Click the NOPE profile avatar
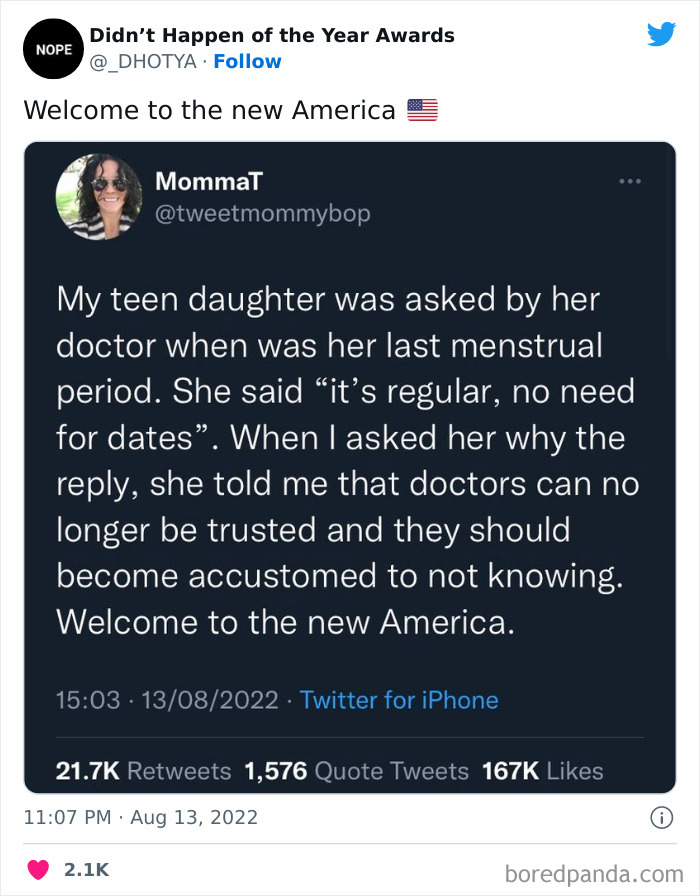 point(47,48)
